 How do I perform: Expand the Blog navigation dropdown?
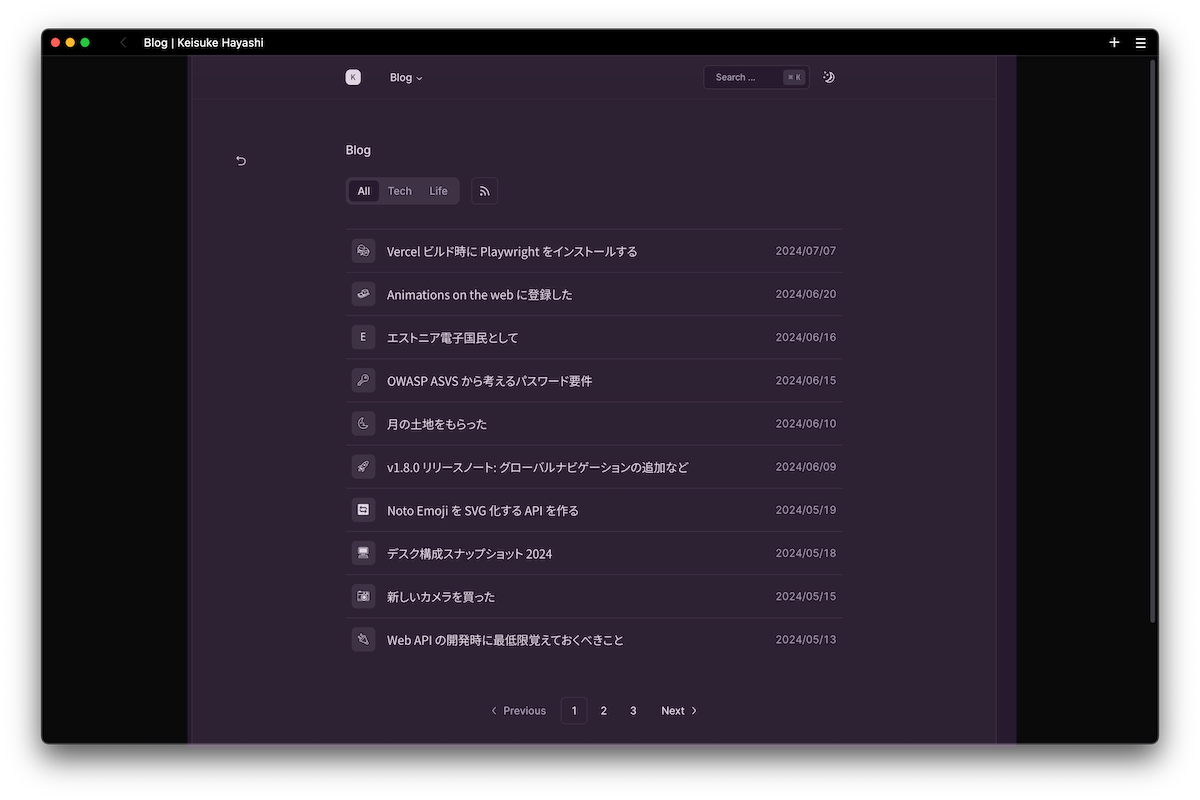coord(406,78)
